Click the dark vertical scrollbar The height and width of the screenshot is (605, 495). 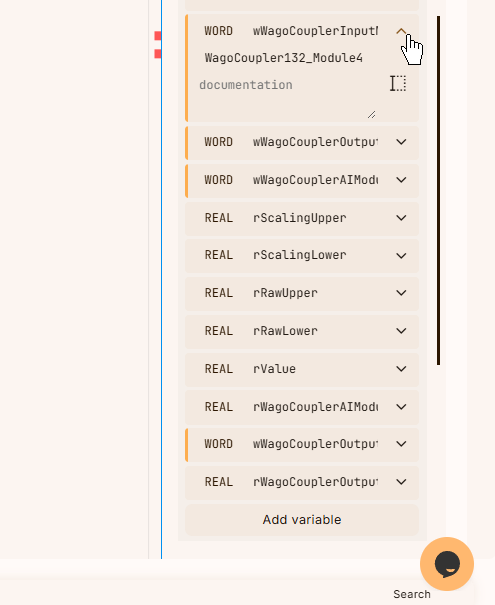(x=438, y=190)
